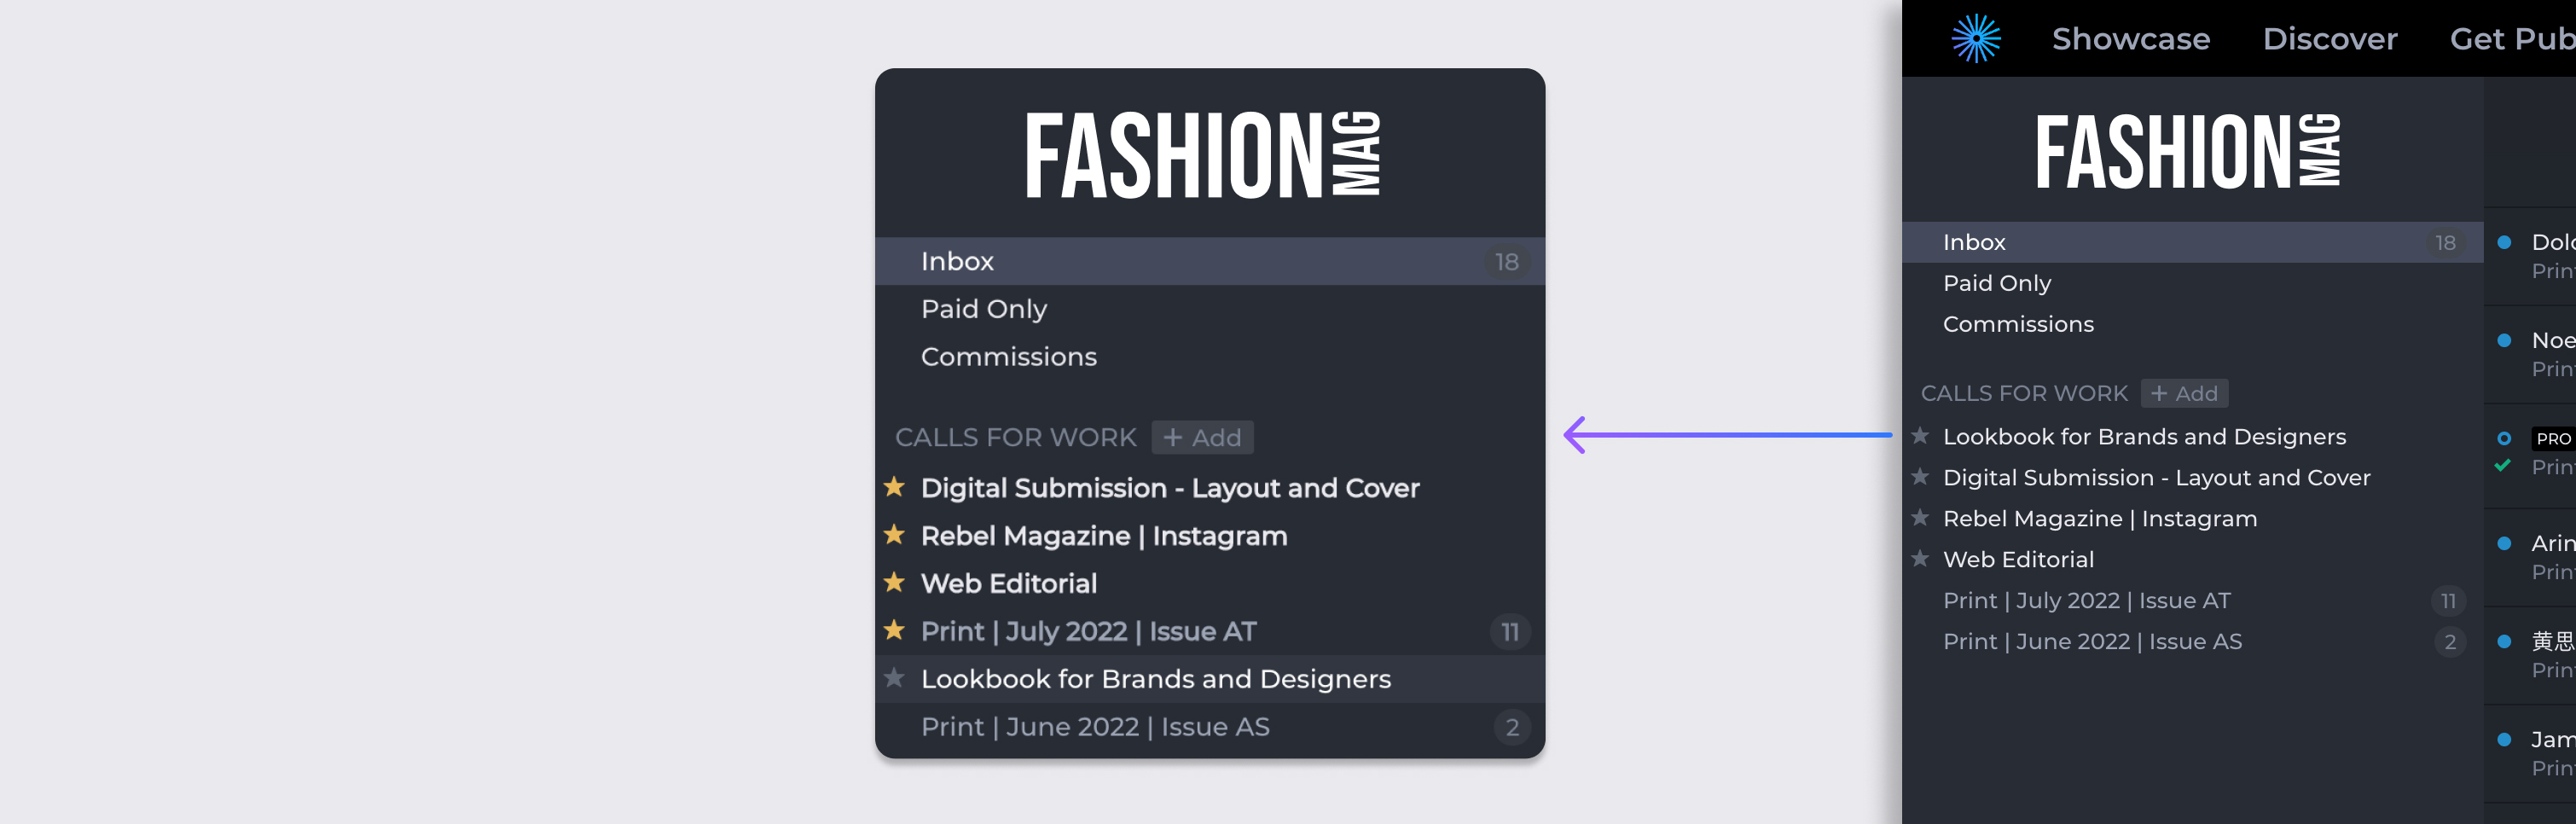Unstar Print | July 2022 in left panel
The height and width of the screenshot is (824, 2576).
(x=894, y=630)
